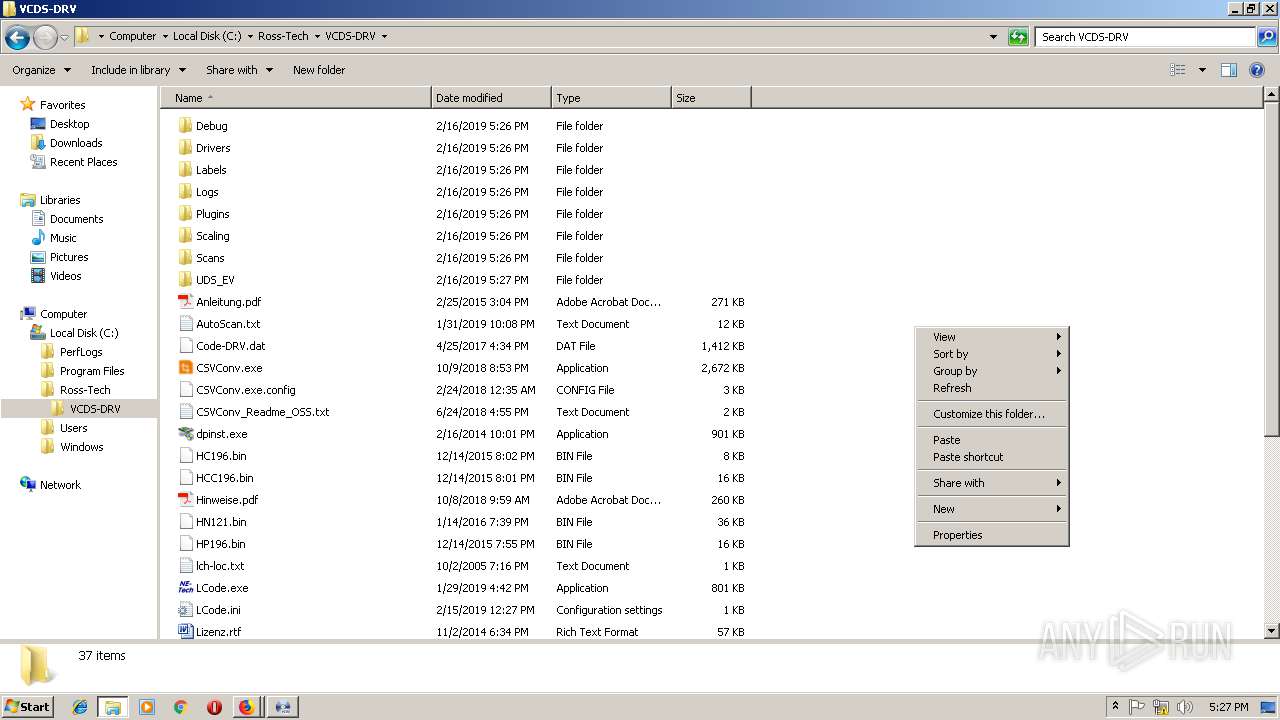This screenshot has height=720, width=1280.
Task: Click the search magnifier icon
Action: 1266,37
